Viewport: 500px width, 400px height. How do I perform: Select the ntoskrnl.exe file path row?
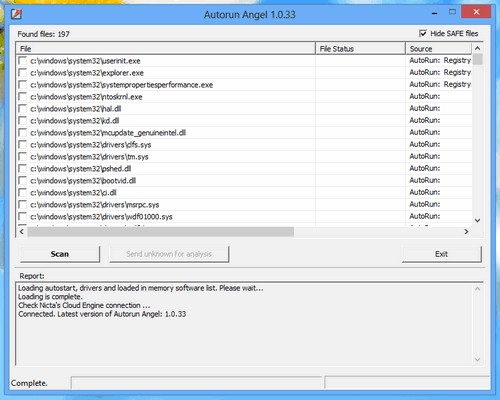86,97
